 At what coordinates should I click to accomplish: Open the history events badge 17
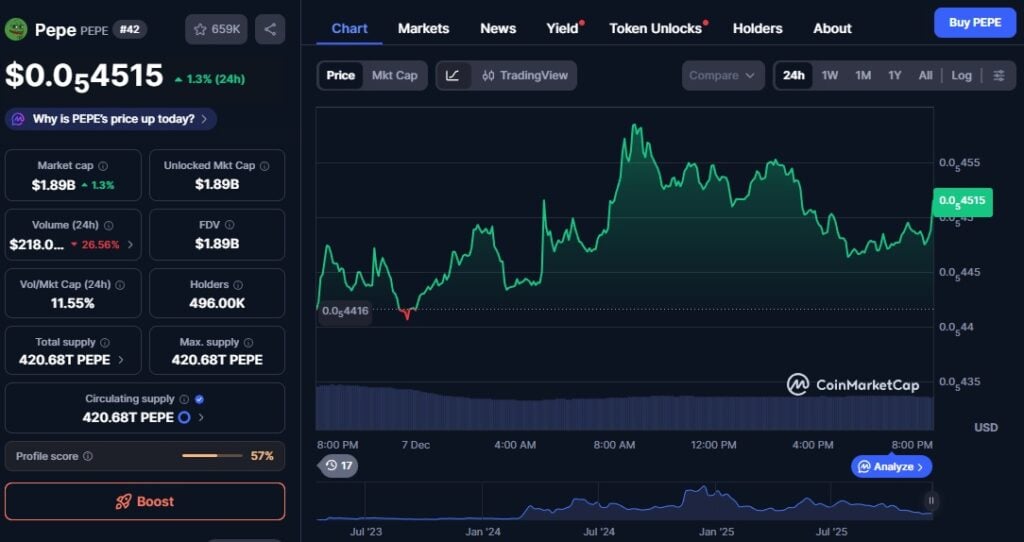click(x=338, y=466)
